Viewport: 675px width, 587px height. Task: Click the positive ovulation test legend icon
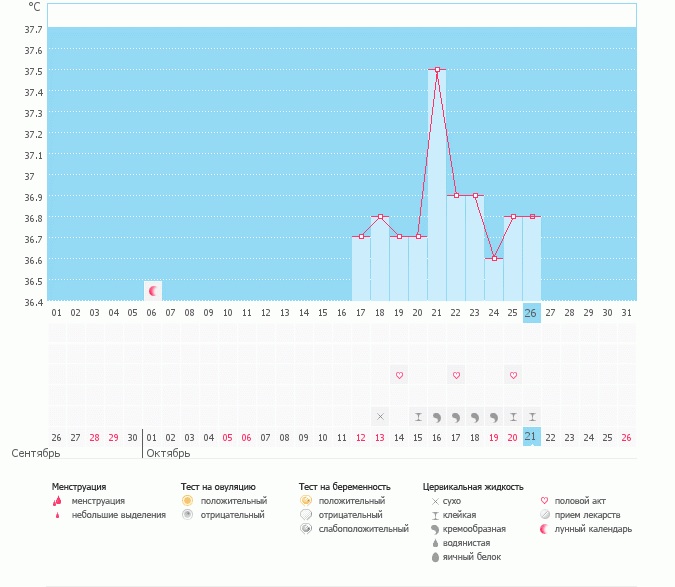click(187, 500)
